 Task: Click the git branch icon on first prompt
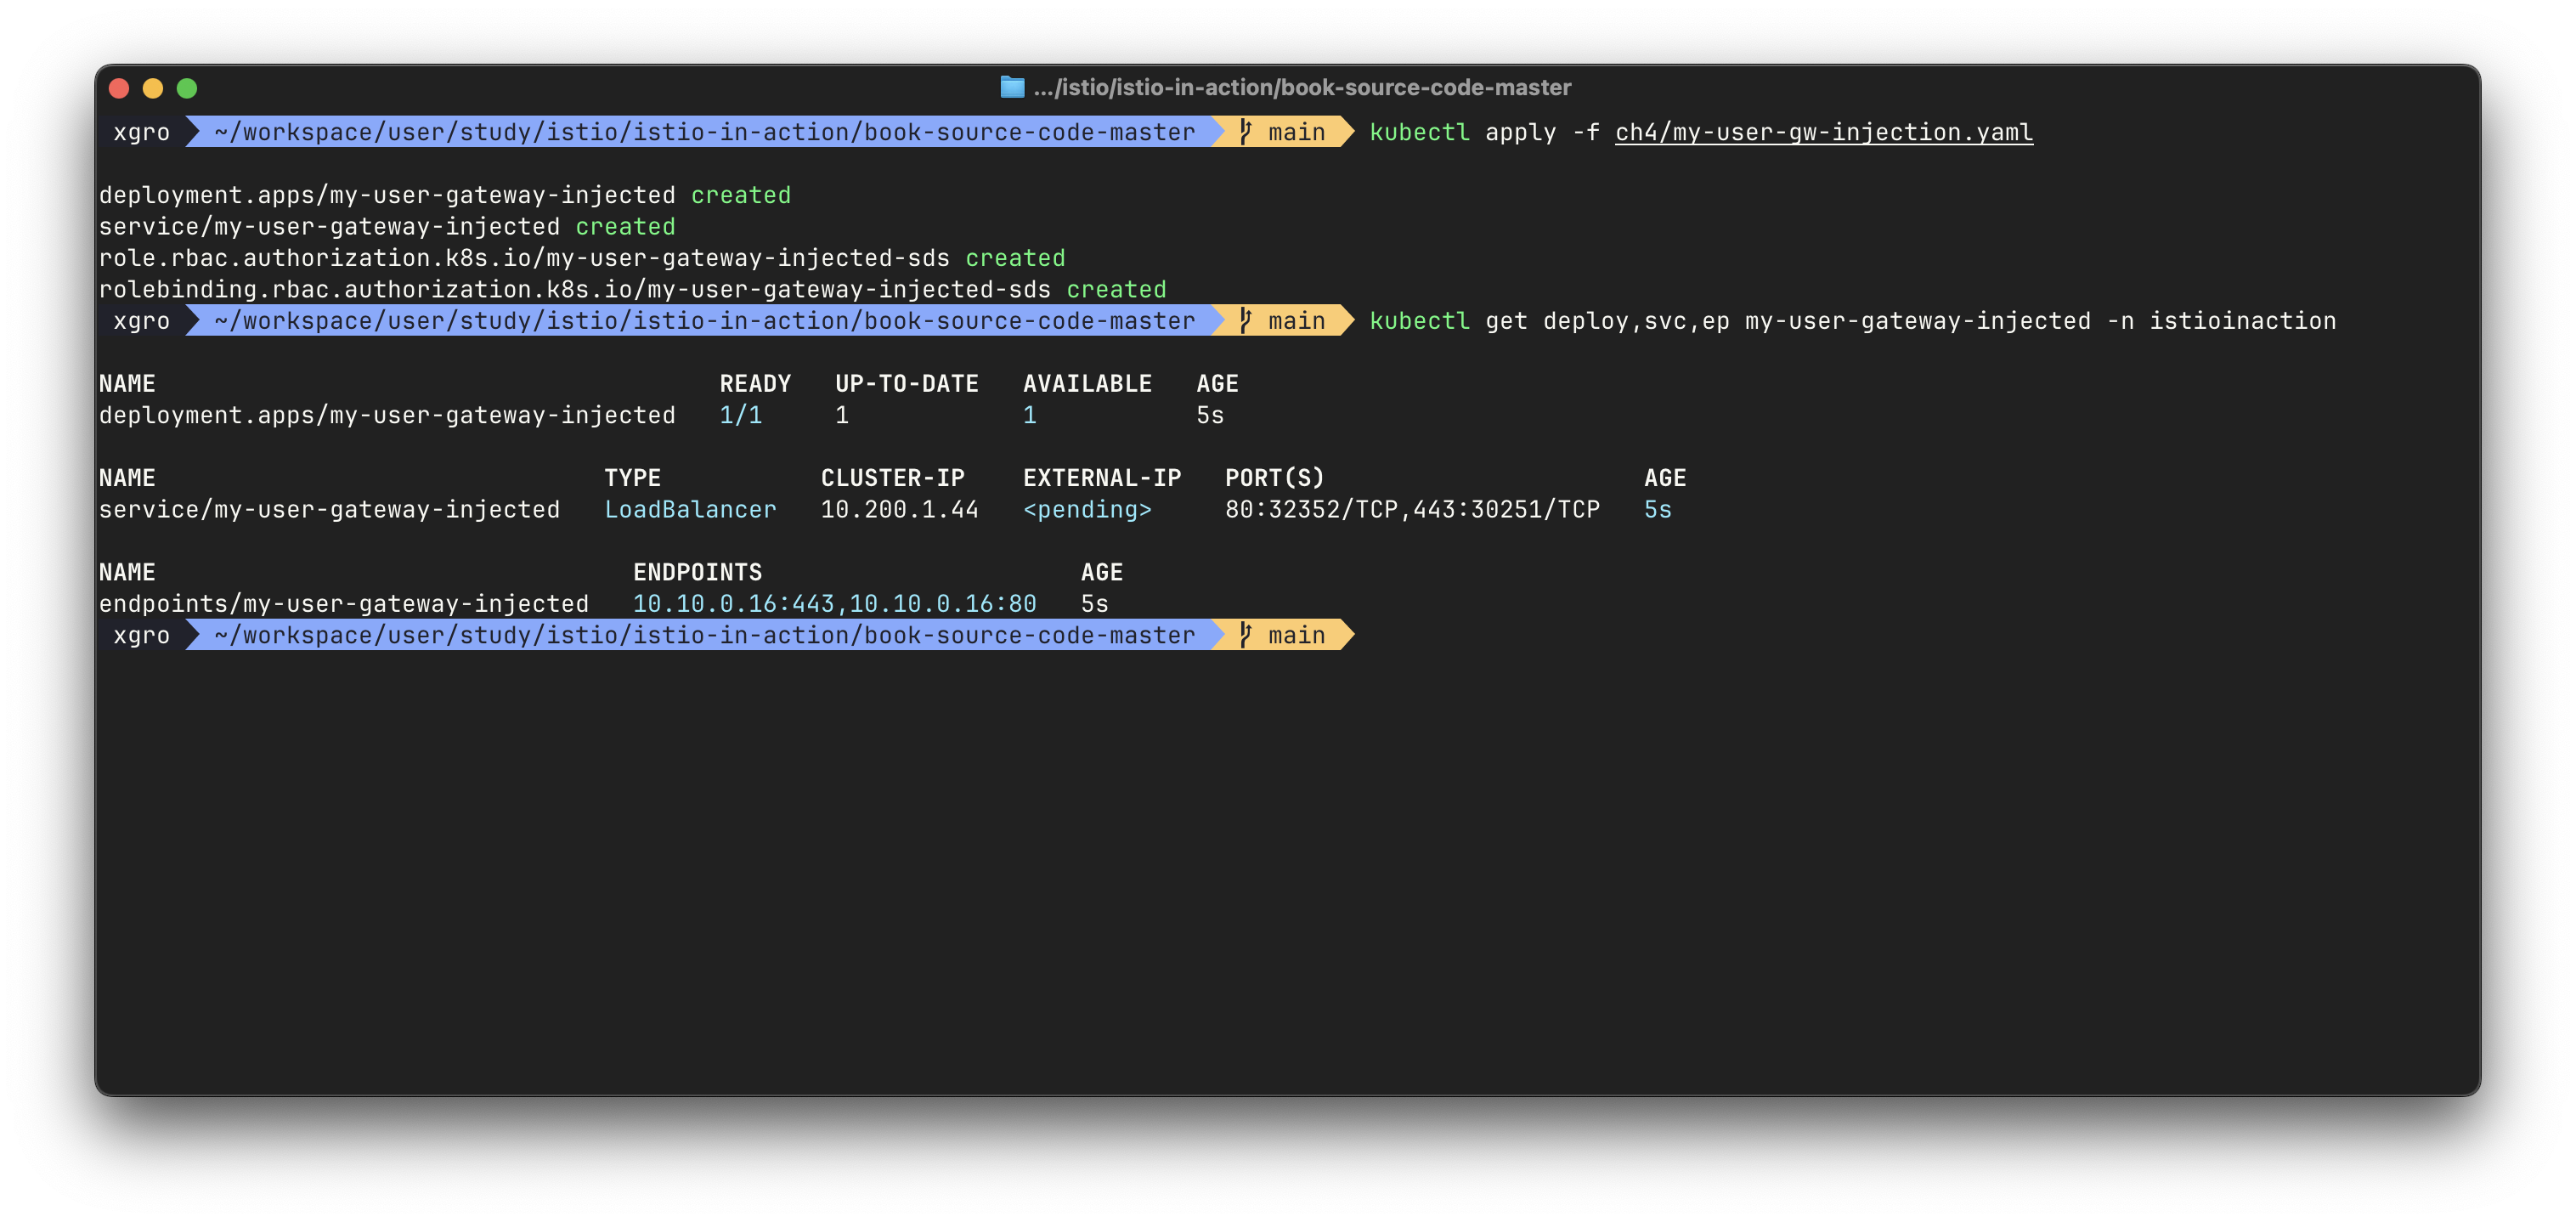[x=1245, y=132]
